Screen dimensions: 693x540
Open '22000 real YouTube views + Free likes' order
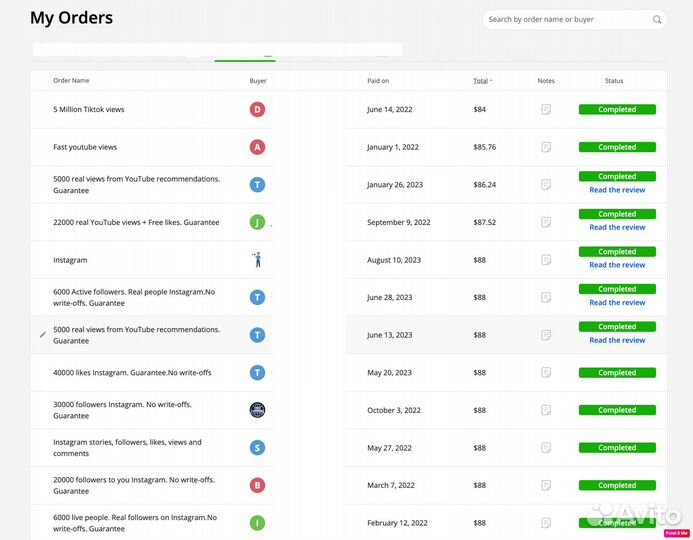136,222
